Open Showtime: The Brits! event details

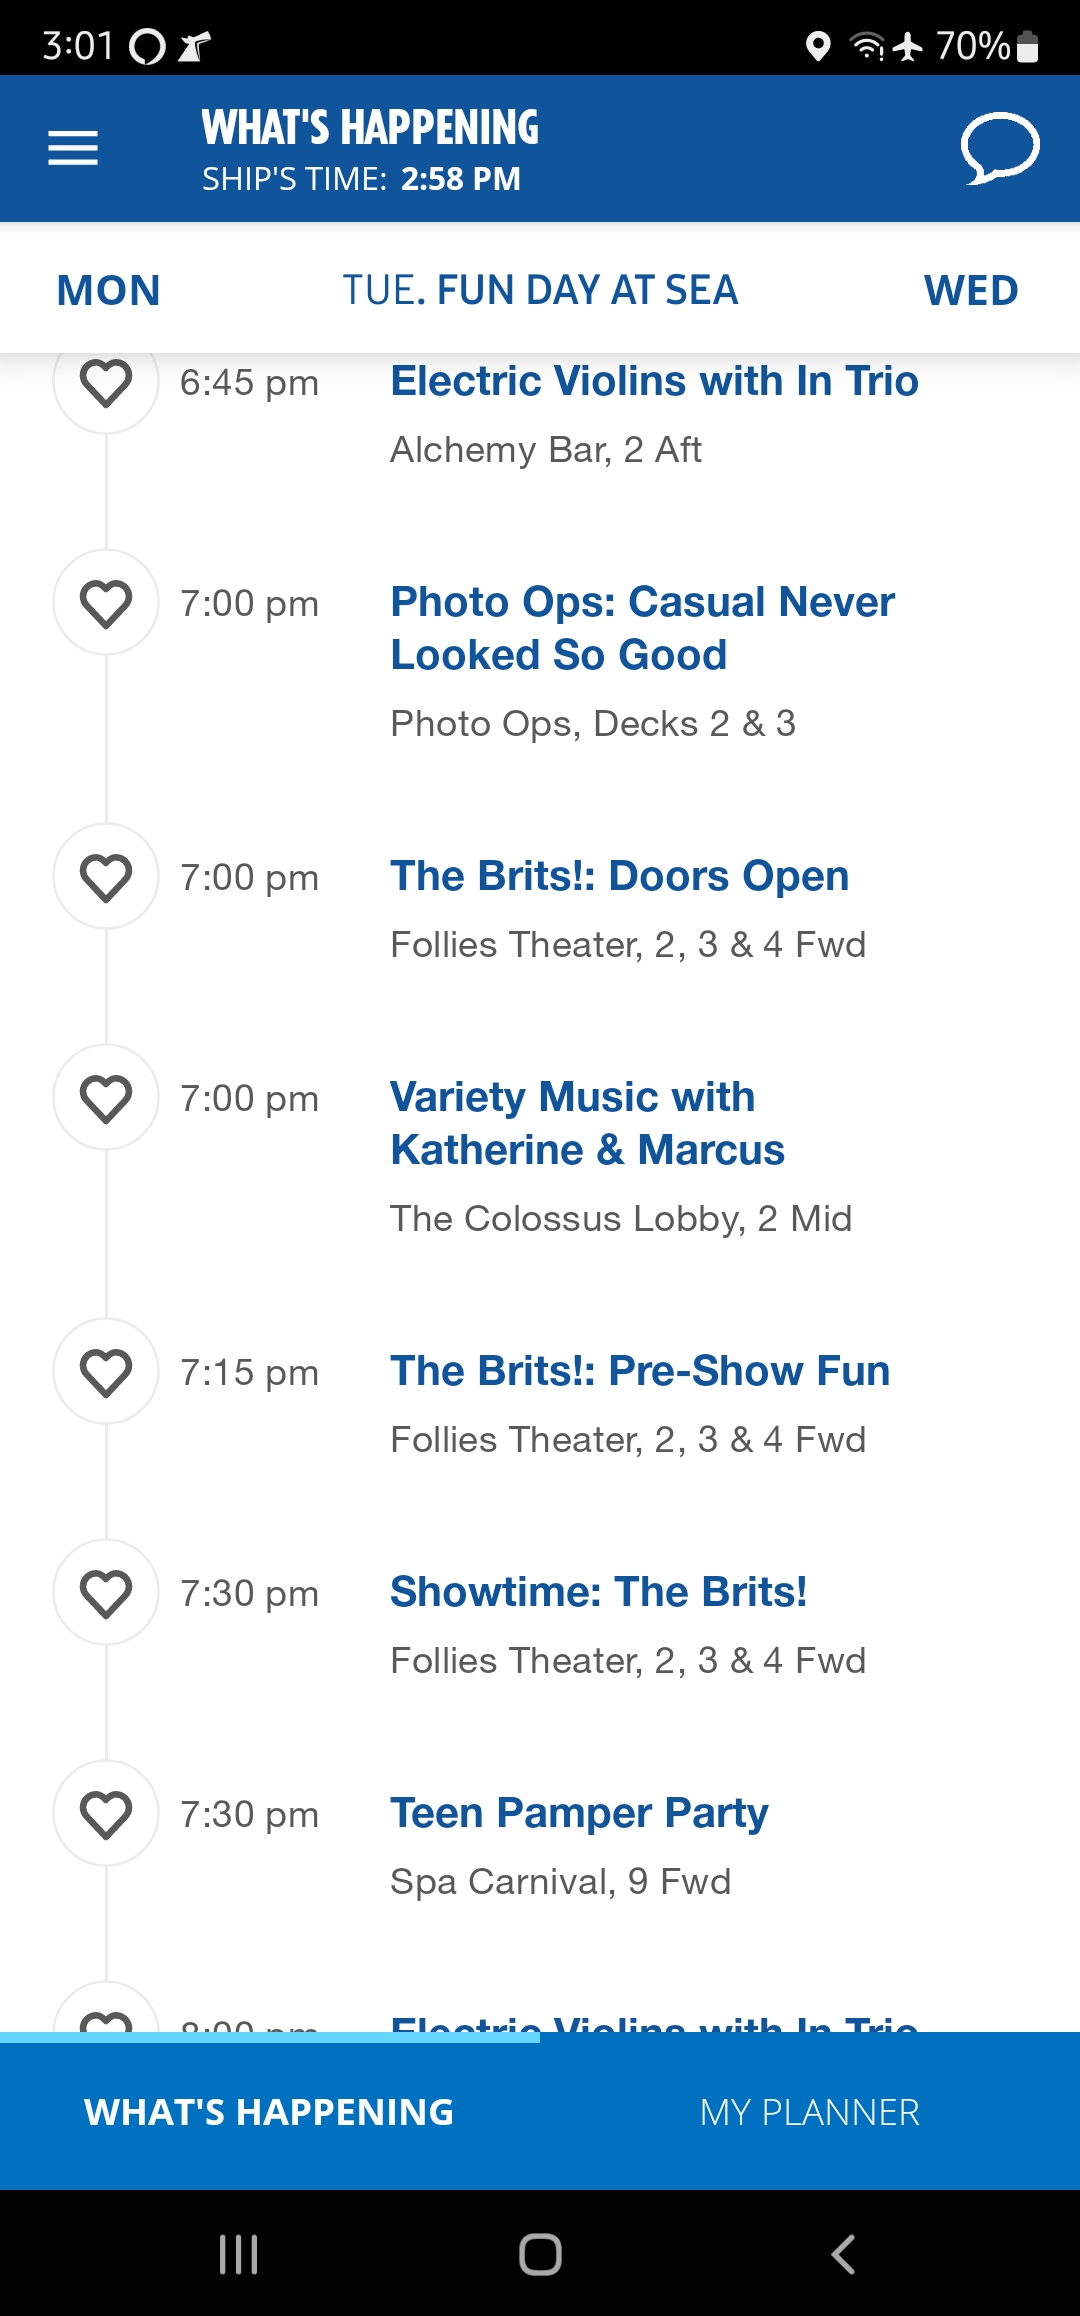(598, 1592)
